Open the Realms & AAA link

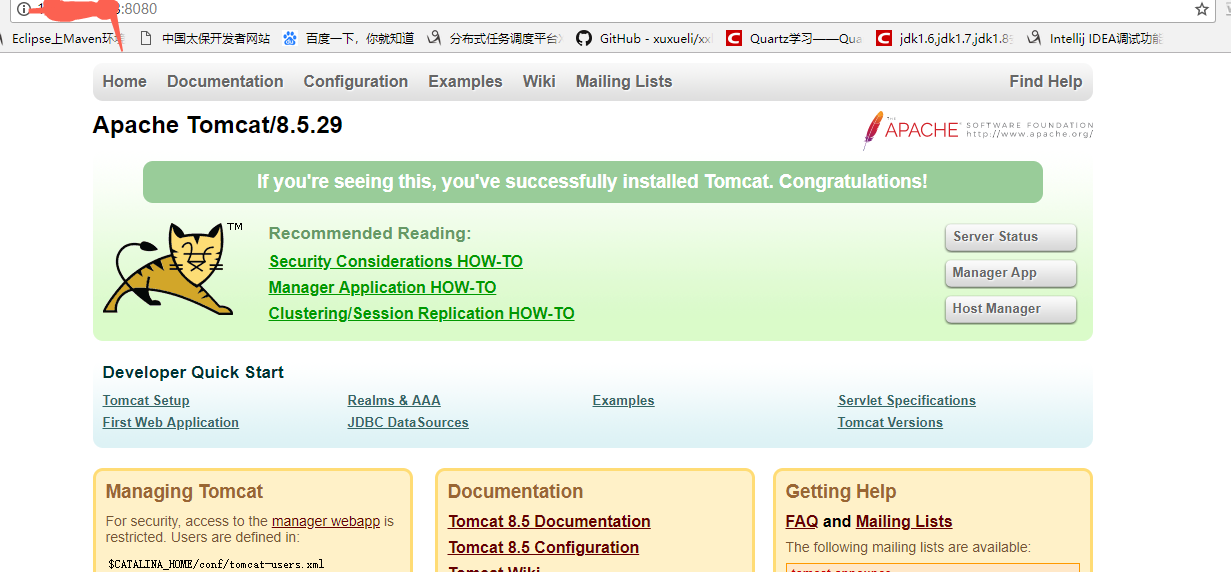tap(394, 401)
